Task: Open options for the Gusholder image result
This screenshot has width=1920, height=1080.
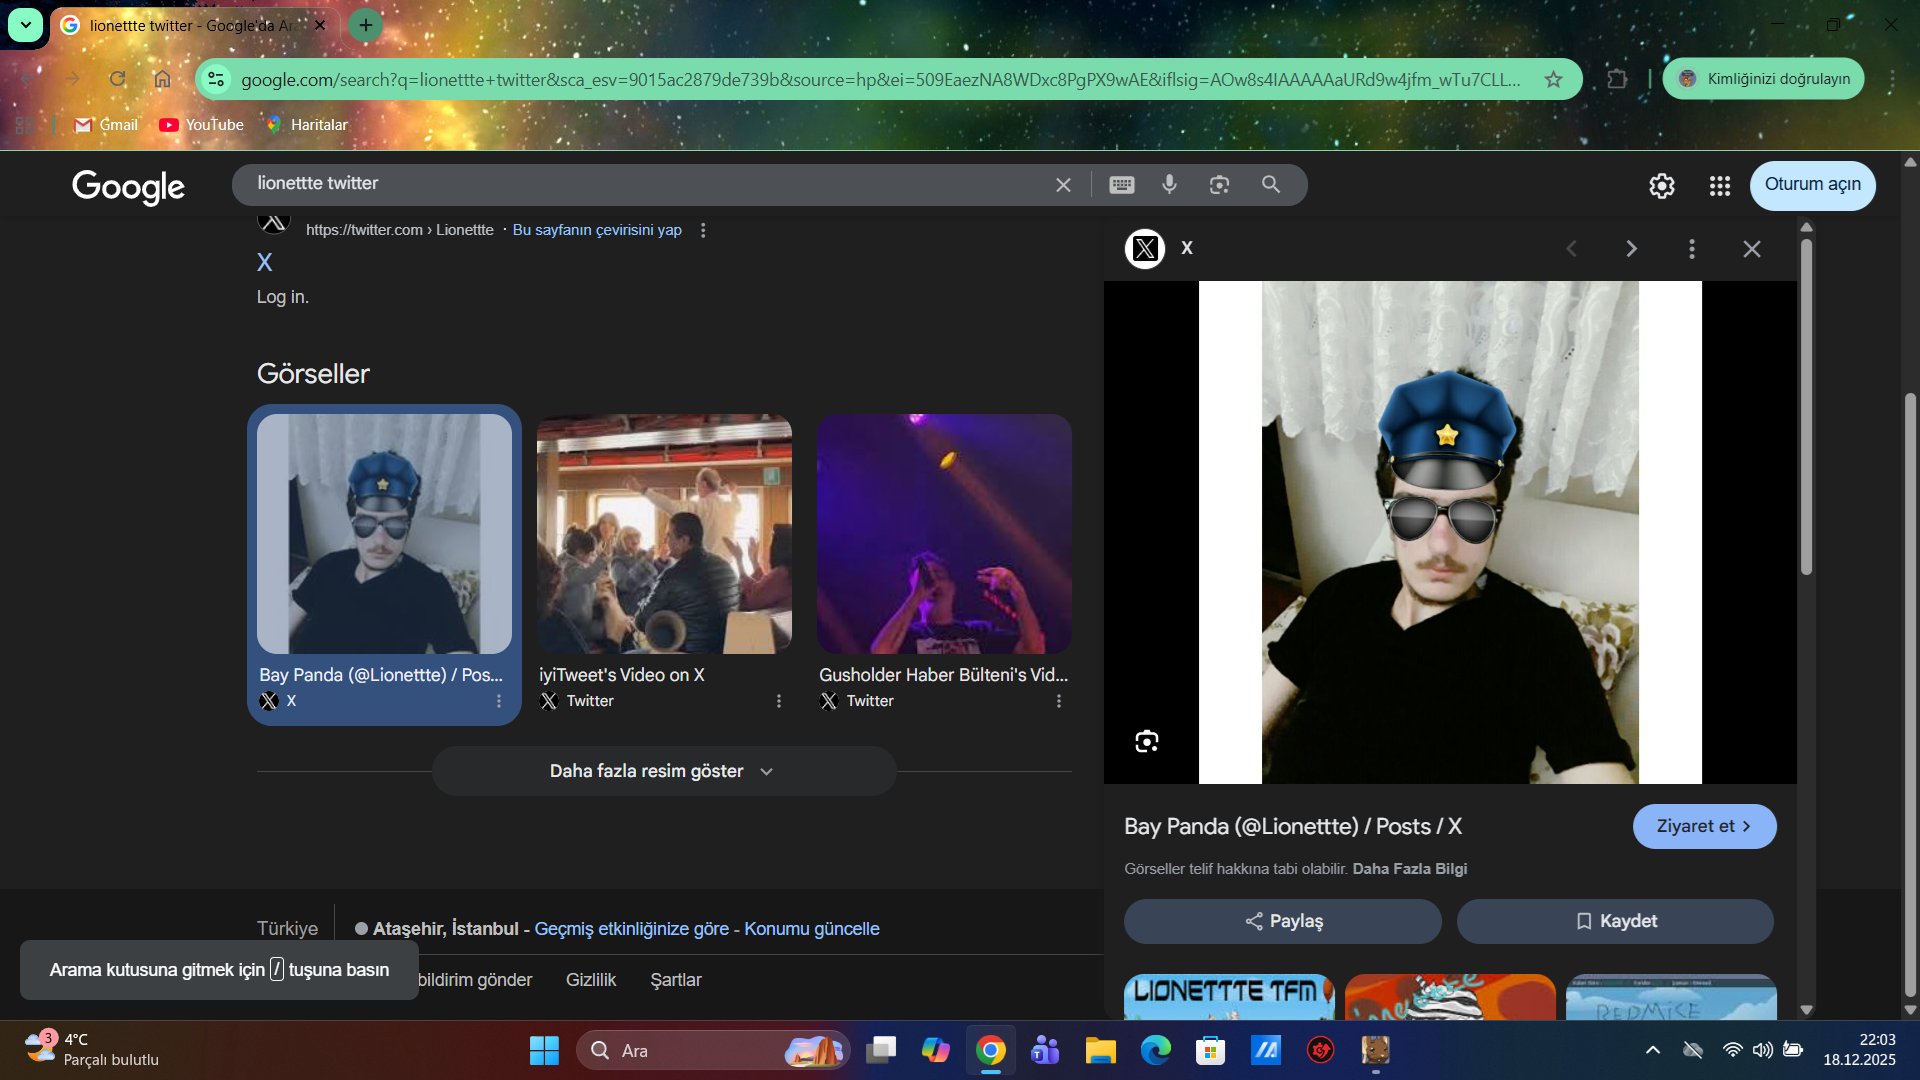Action: pos(1059,702)
